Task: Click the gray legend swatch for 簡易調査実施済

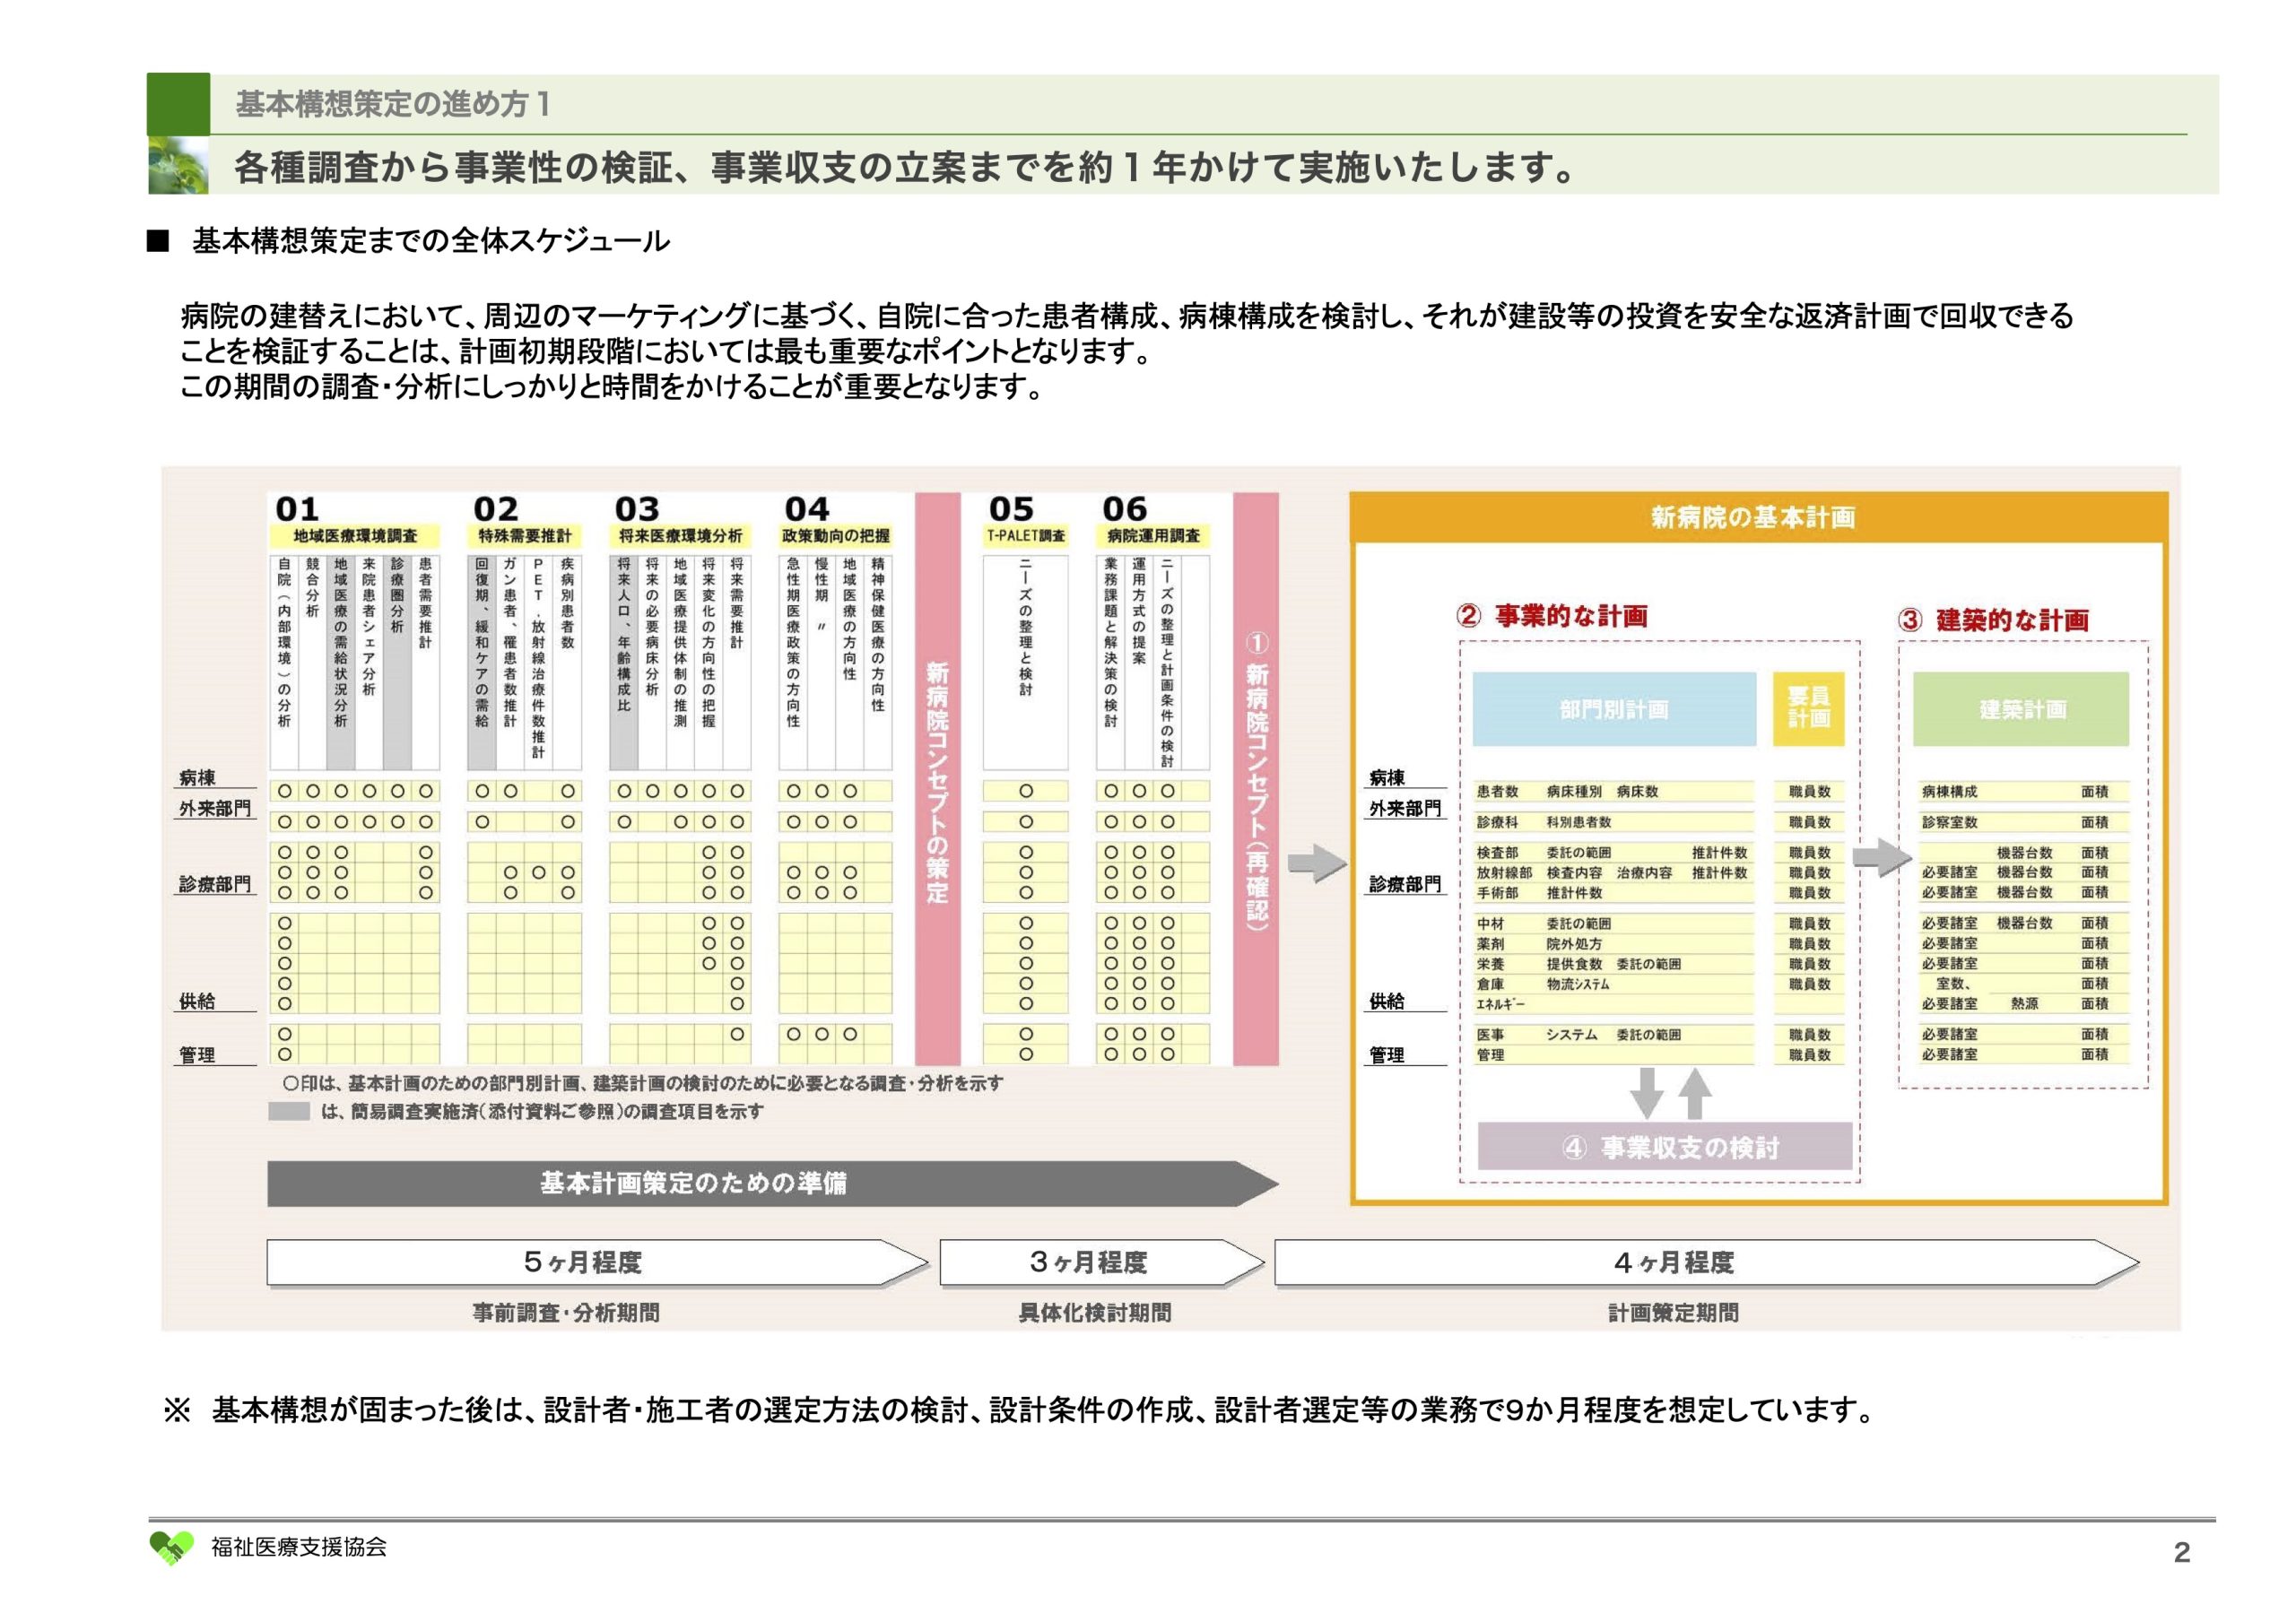Action: point(289,1111)
